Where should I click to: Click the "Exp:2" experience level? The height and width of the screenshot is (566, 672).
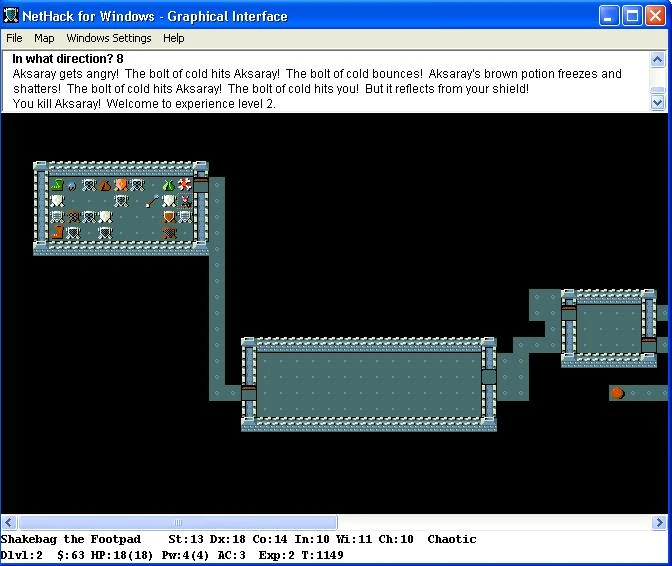(x=276, y=555)
